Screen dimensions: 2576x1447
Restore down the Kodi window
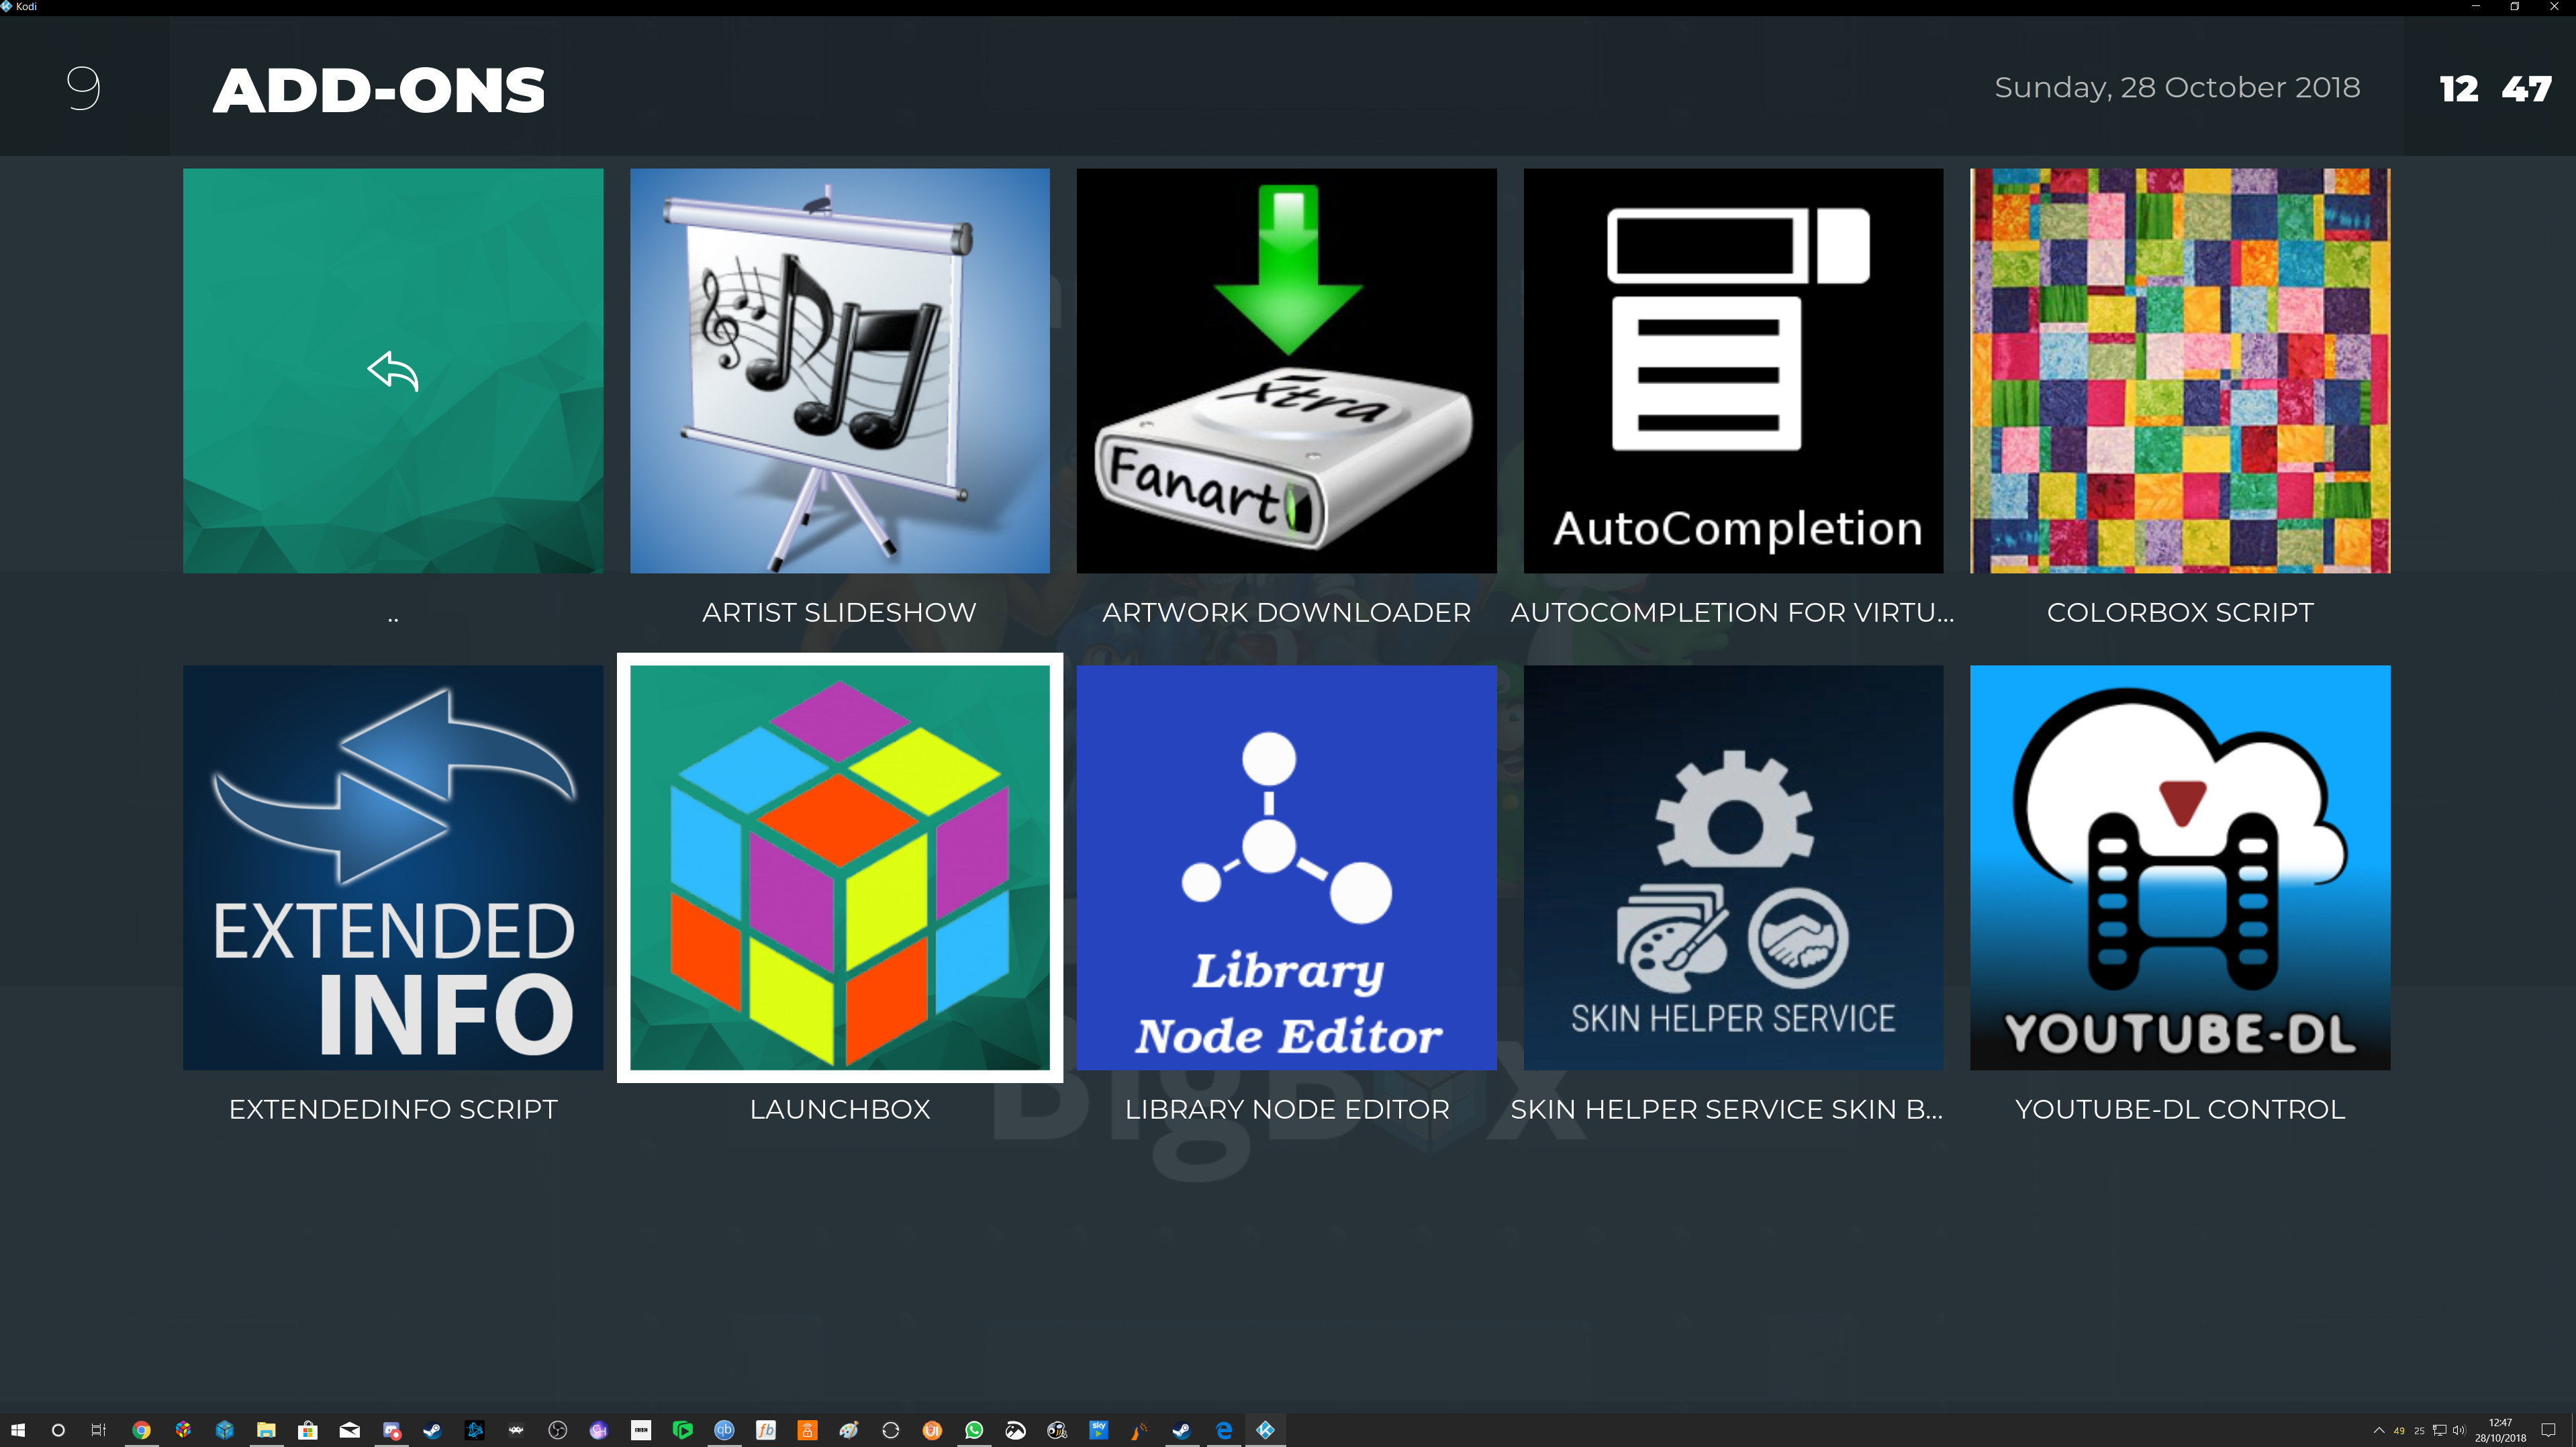(2515, 6)
